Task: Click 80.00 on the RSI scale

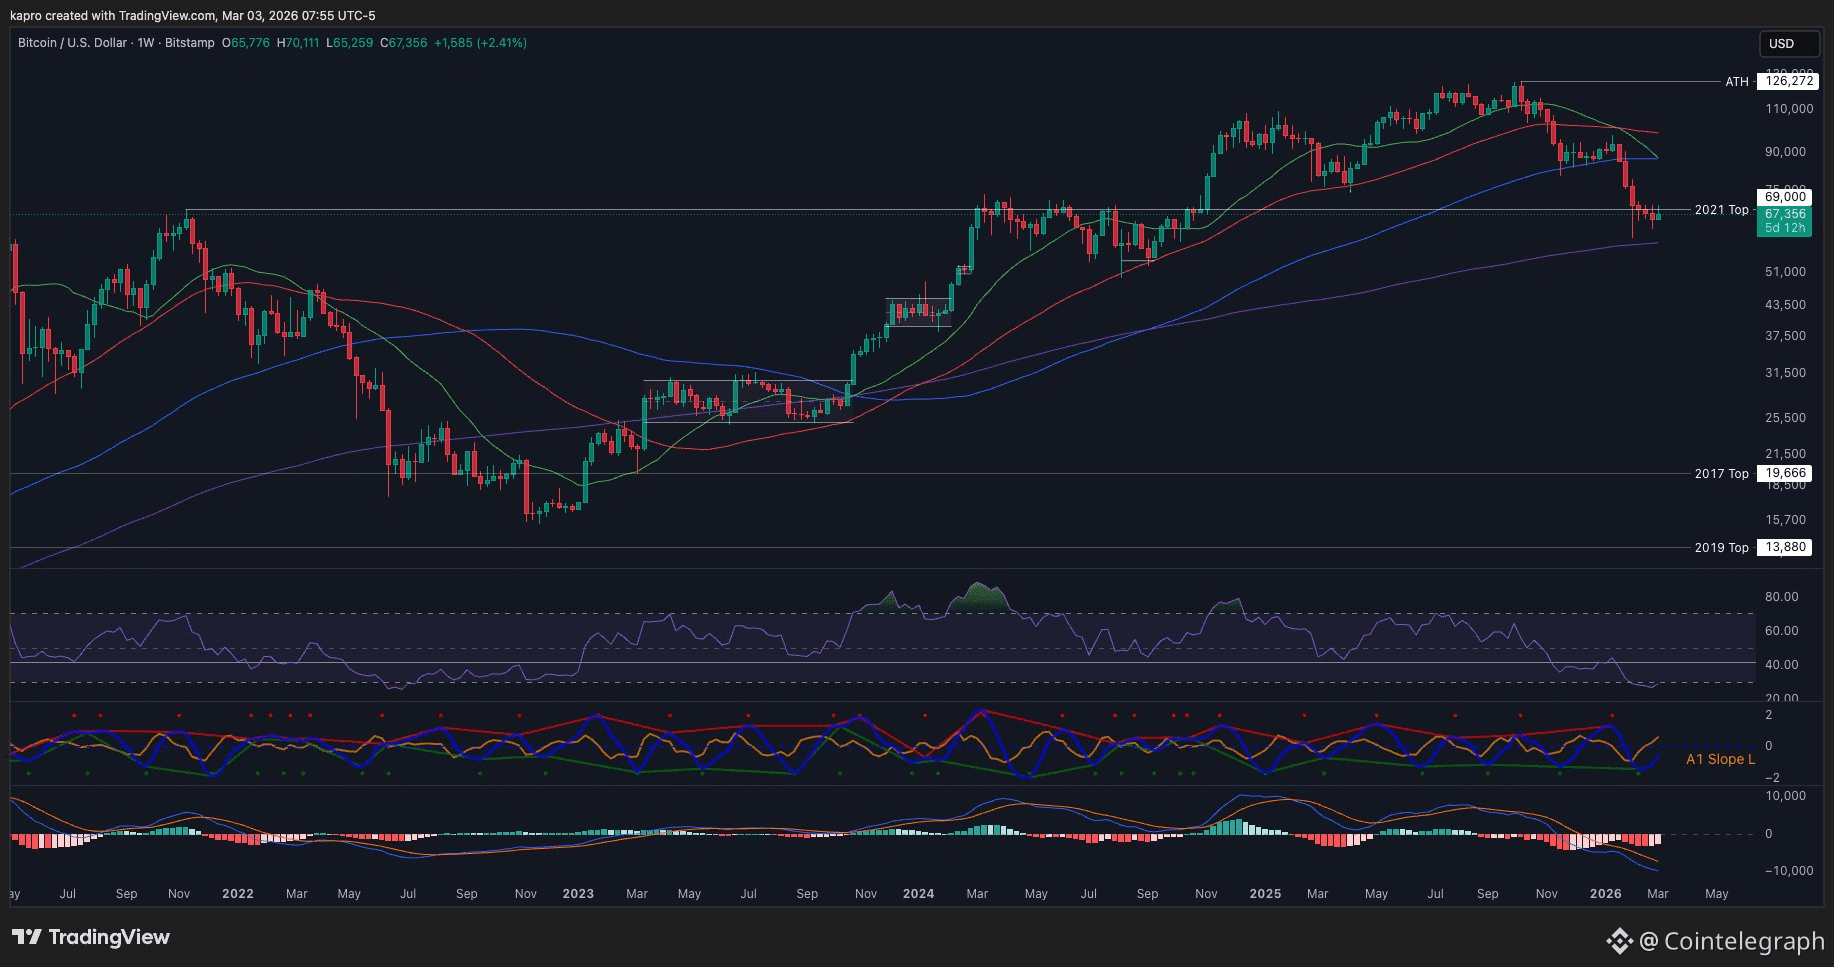Action: (x=1782, y=597)
